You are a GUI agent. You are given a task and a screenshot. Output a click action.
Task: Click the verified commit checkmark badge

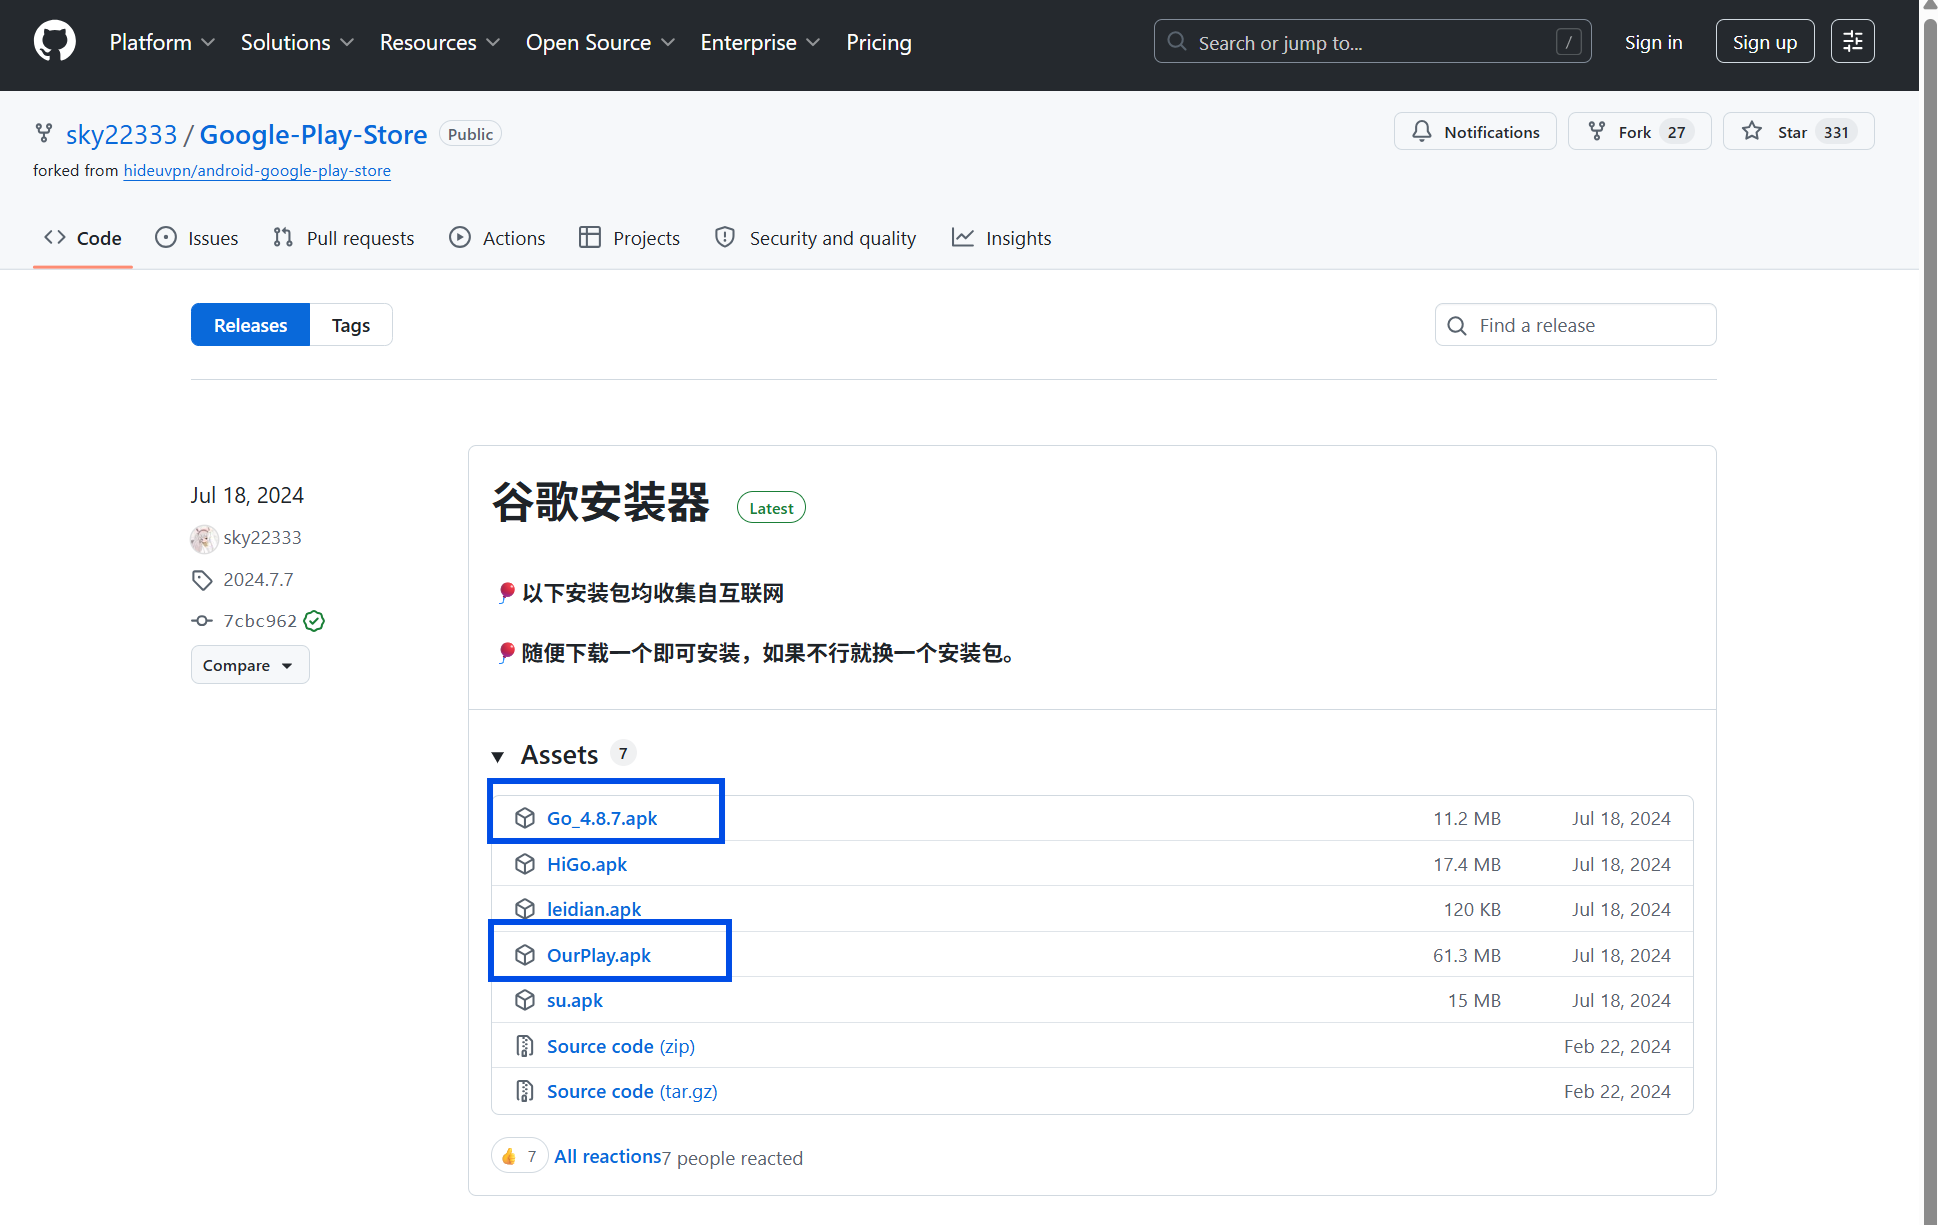pos(314,621)
